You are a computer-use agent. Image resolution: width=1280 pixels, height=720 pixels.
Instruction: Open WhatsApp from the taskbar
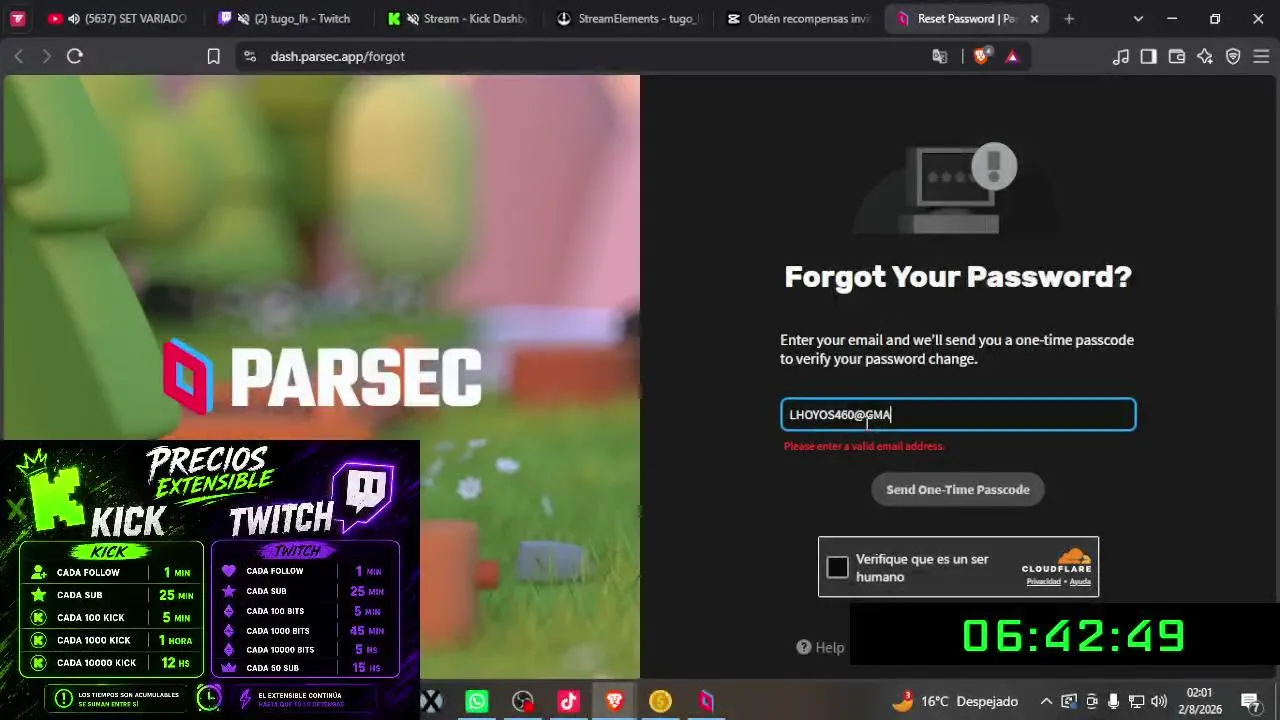477,701
